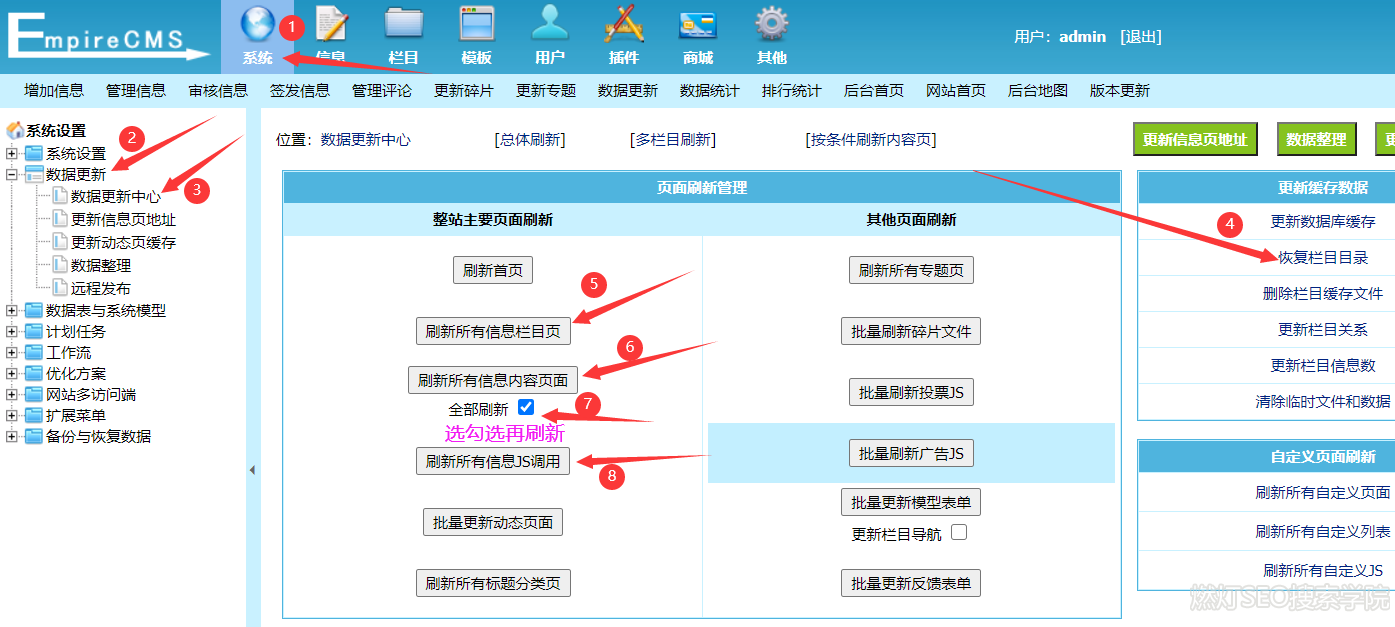1395x627 pixels.
Task: Click the 工作流 folder icon
Action: (34, 352)
